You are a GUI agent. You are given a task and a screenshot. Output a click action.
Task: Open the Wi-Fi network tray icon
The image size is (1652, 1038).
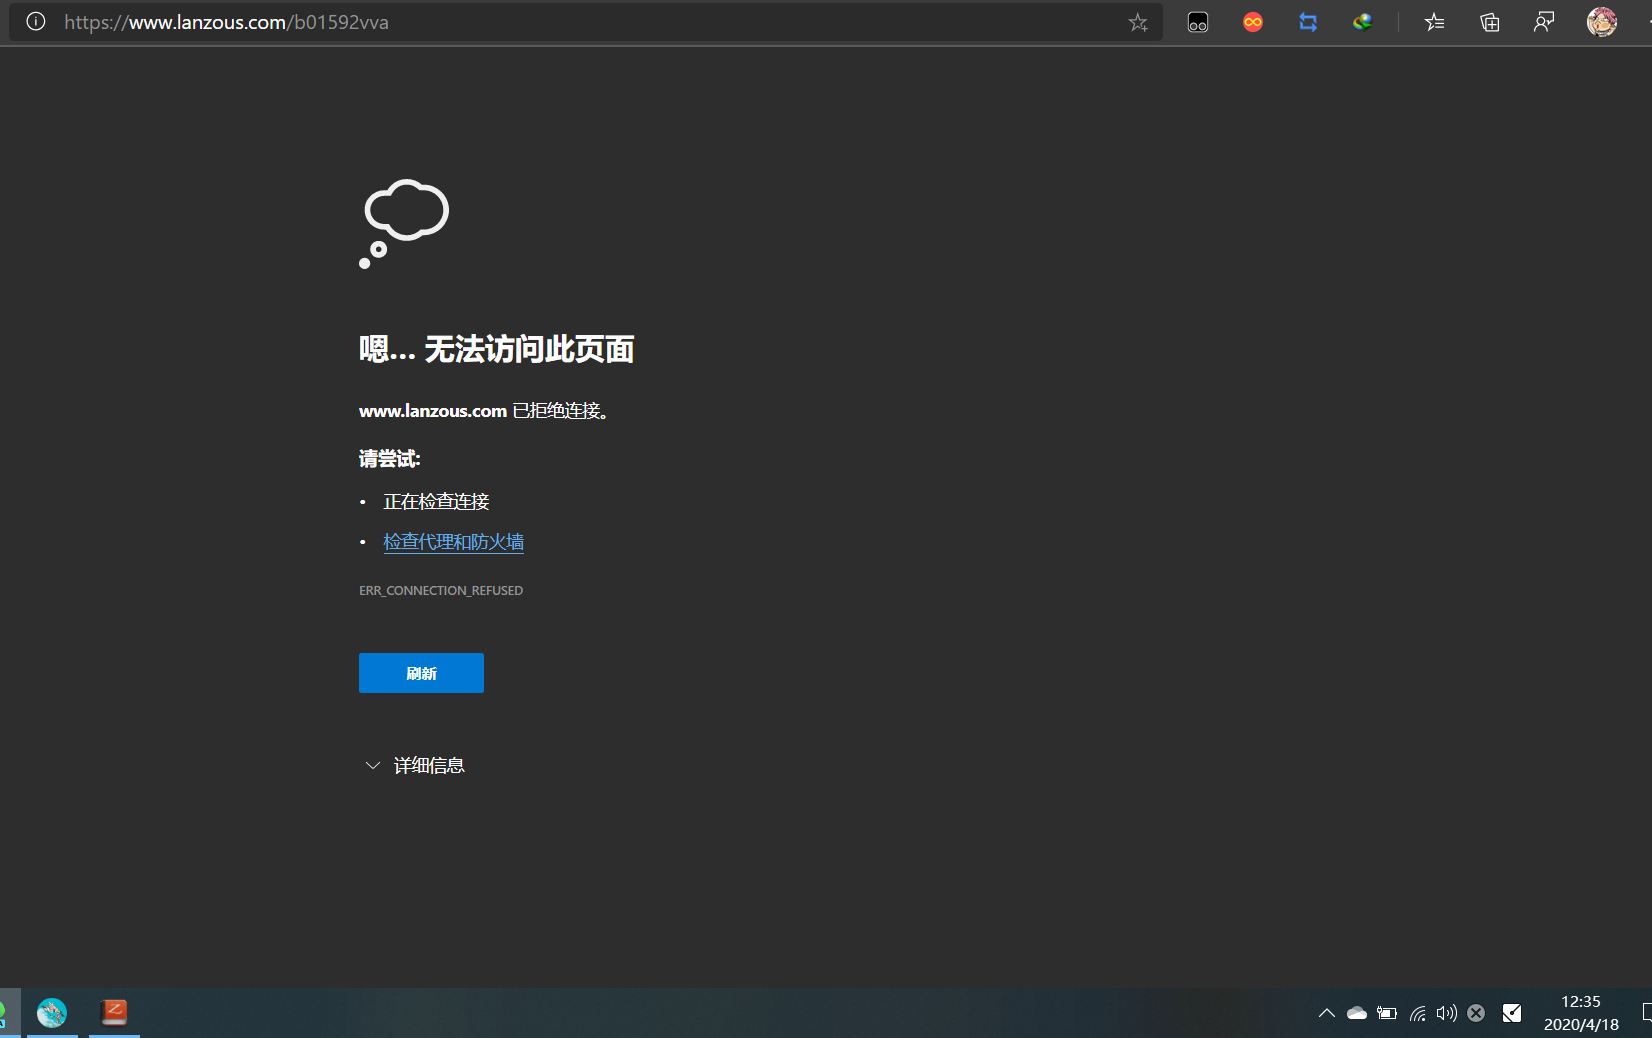point(1417,1013)
